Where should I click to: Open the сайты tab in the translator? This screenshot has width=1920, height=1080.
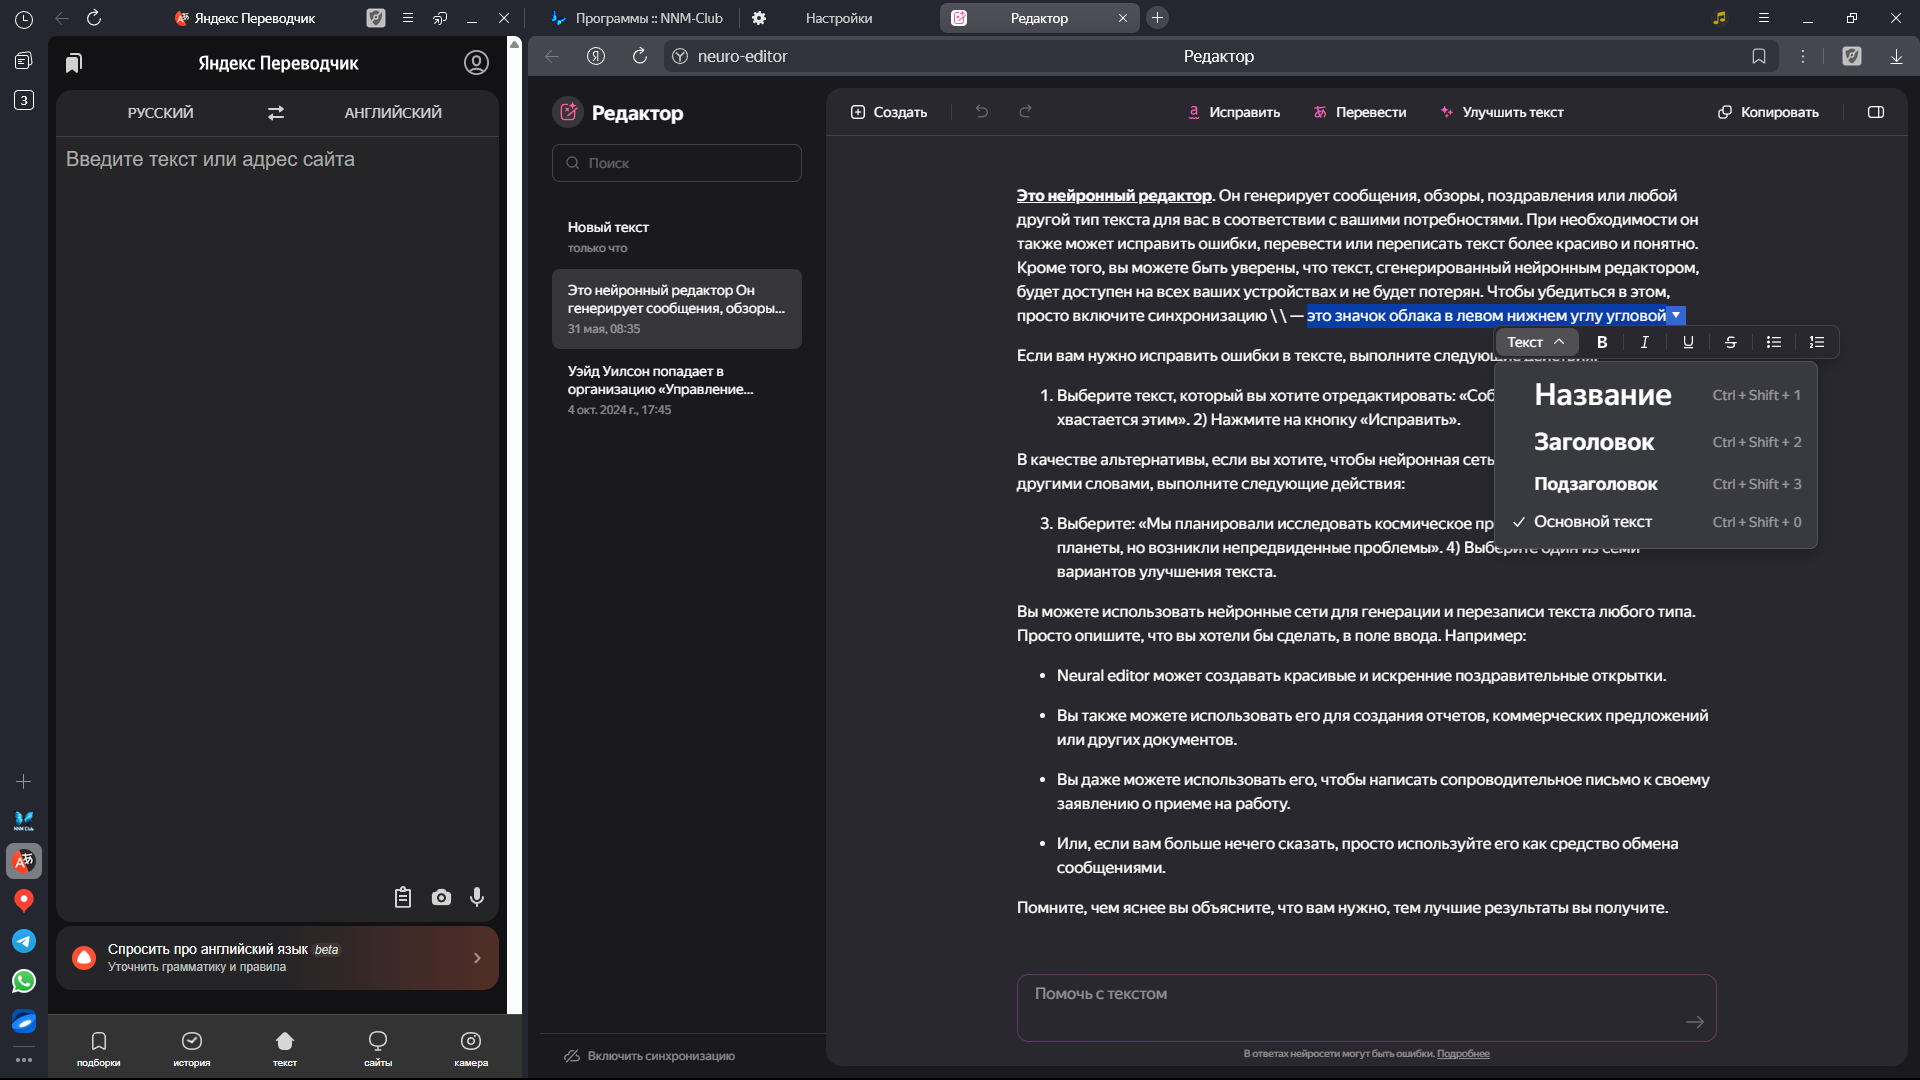click(378, 1048)
